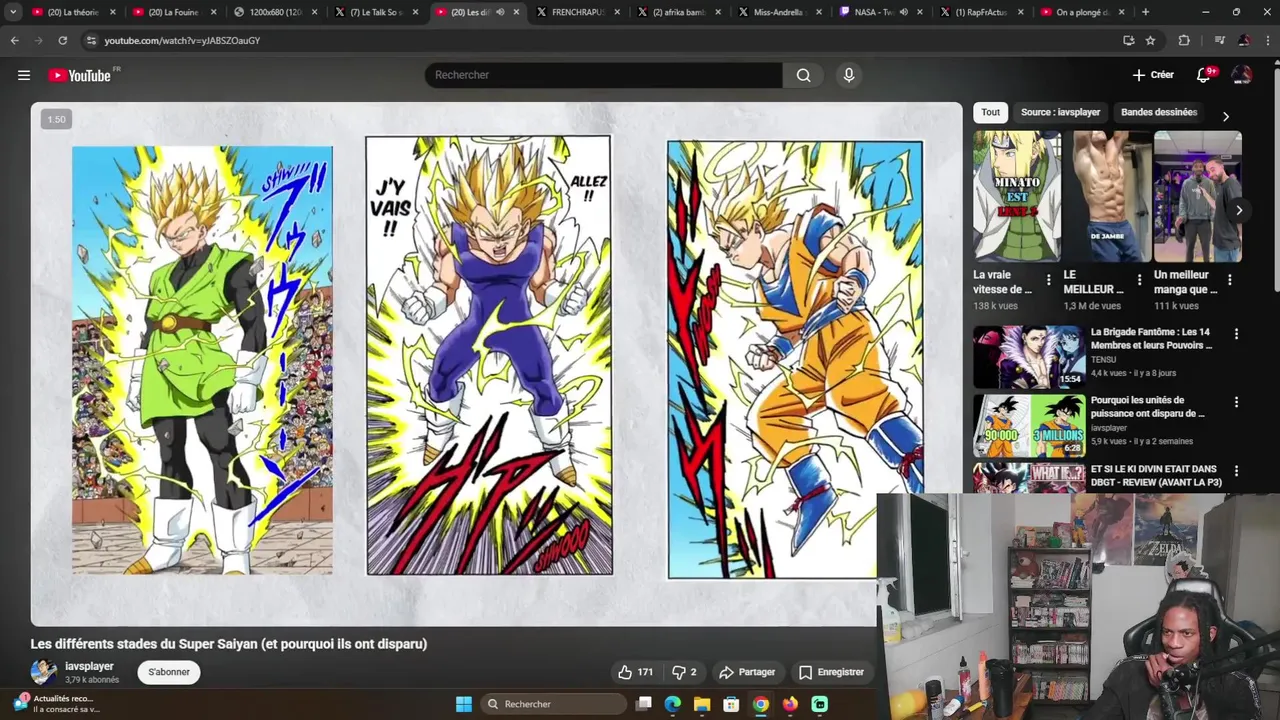The width and height of the screenshot is (1280, 720).
Task: Open menu for La Brigade Fantôme video
Action: (x=1236, y=334)
